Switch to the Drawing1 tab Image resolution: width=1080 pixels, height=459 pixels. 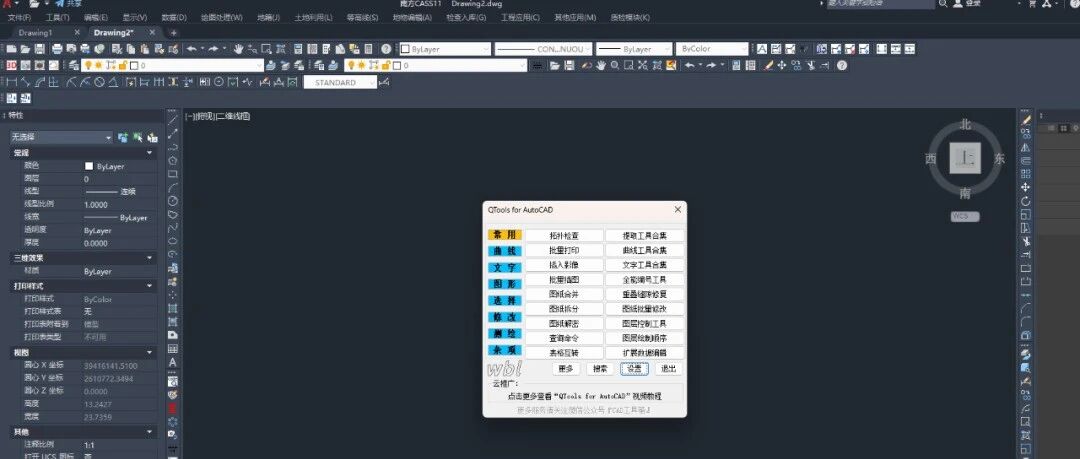click(36, 32)
